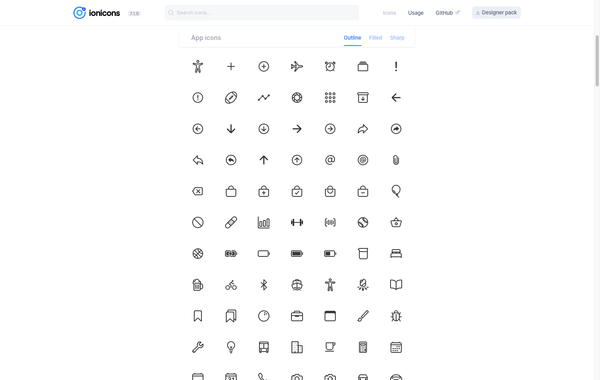The width and height of the screenshot is (600, 380).
Task: Pick the apps dot grid icon
Action: [330, 98]
